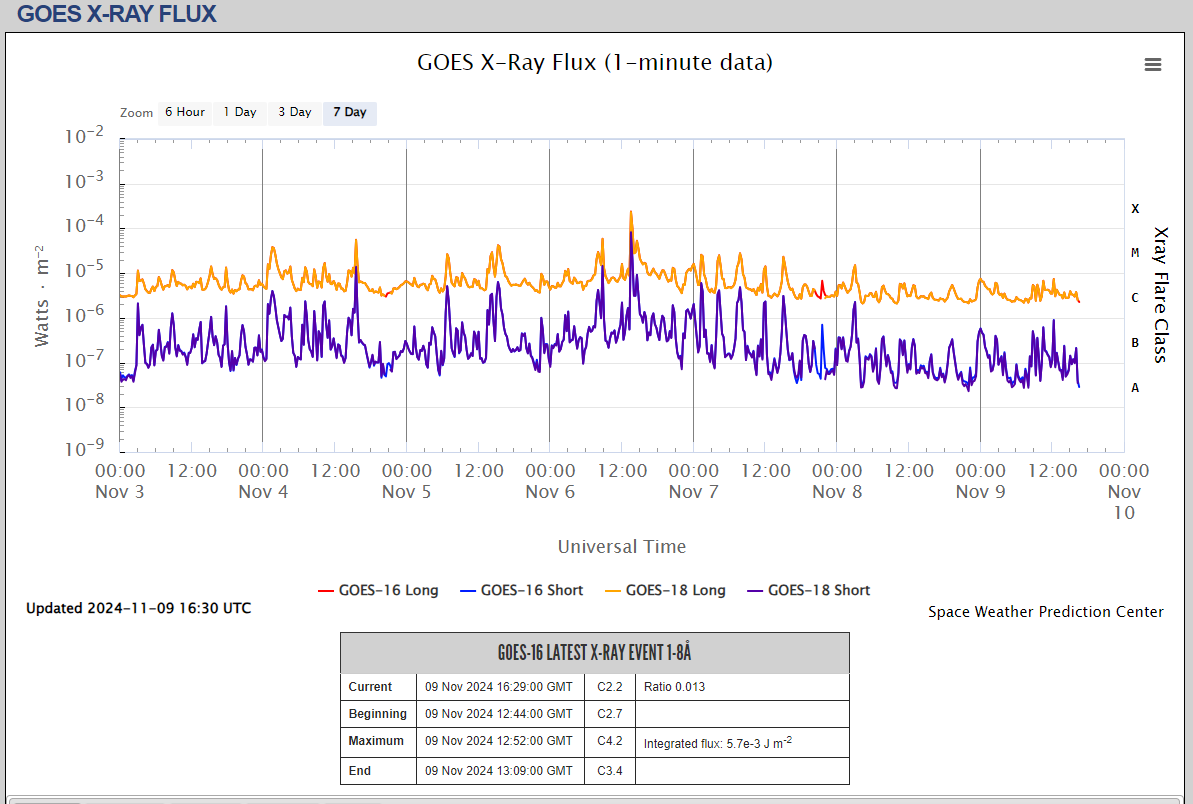Screen dimensions: 1193x804
Task: Select the 6 Hour zoom option
Action: 185,112
